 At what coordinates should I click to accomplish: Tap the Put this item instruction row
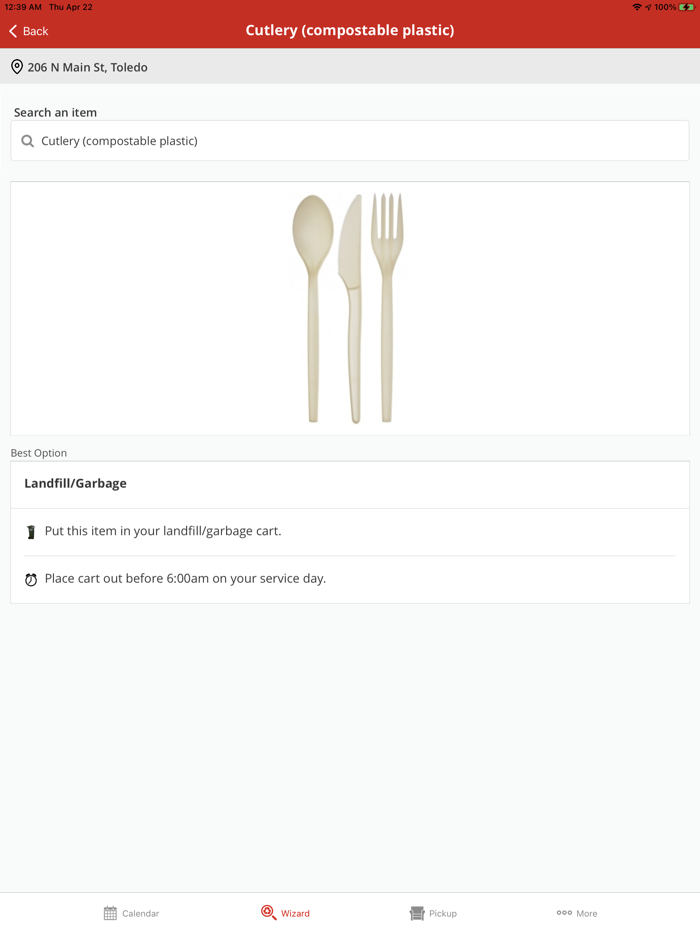(350, 531)
